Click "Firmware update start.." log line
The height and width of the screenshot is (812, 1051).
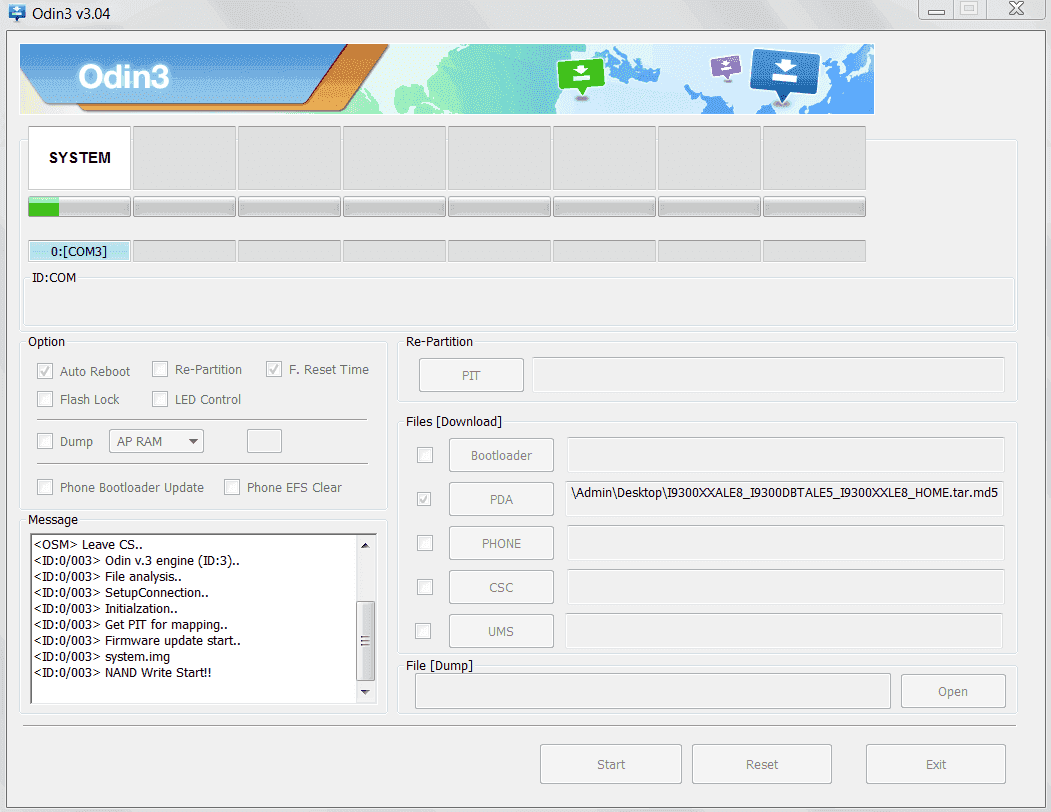click(x=137, y=640)
